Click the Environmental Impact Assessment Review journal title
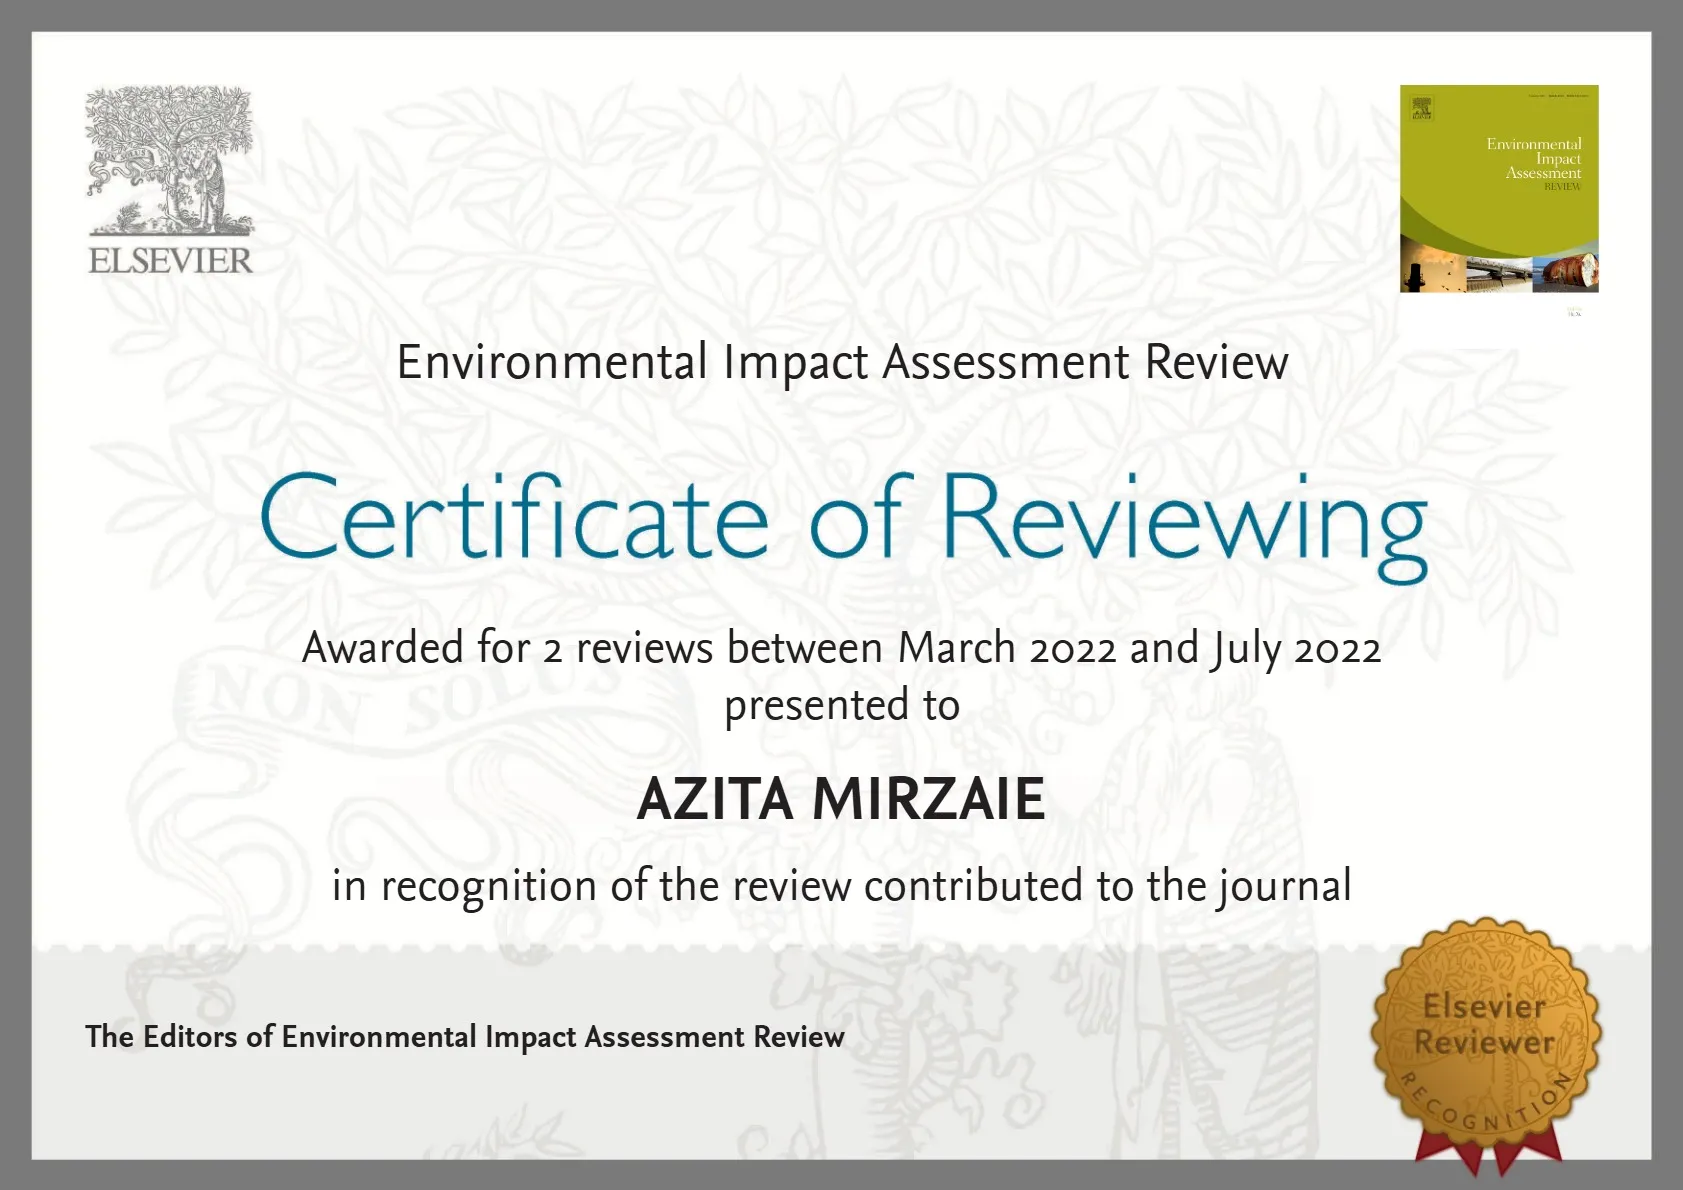 tap(842, 362)
